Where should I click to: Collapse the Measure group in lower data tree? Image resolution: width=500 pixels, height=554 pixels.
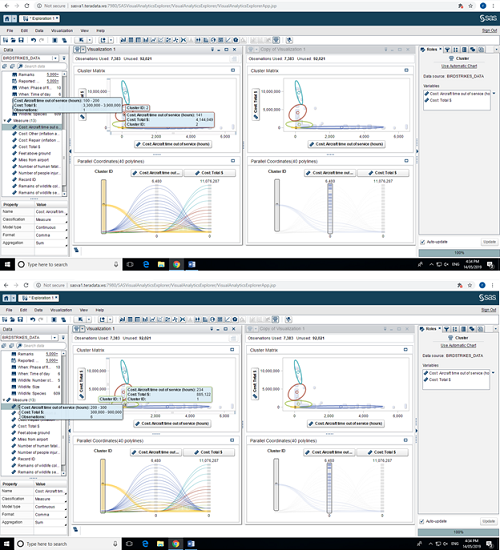[x=4, y=400]
